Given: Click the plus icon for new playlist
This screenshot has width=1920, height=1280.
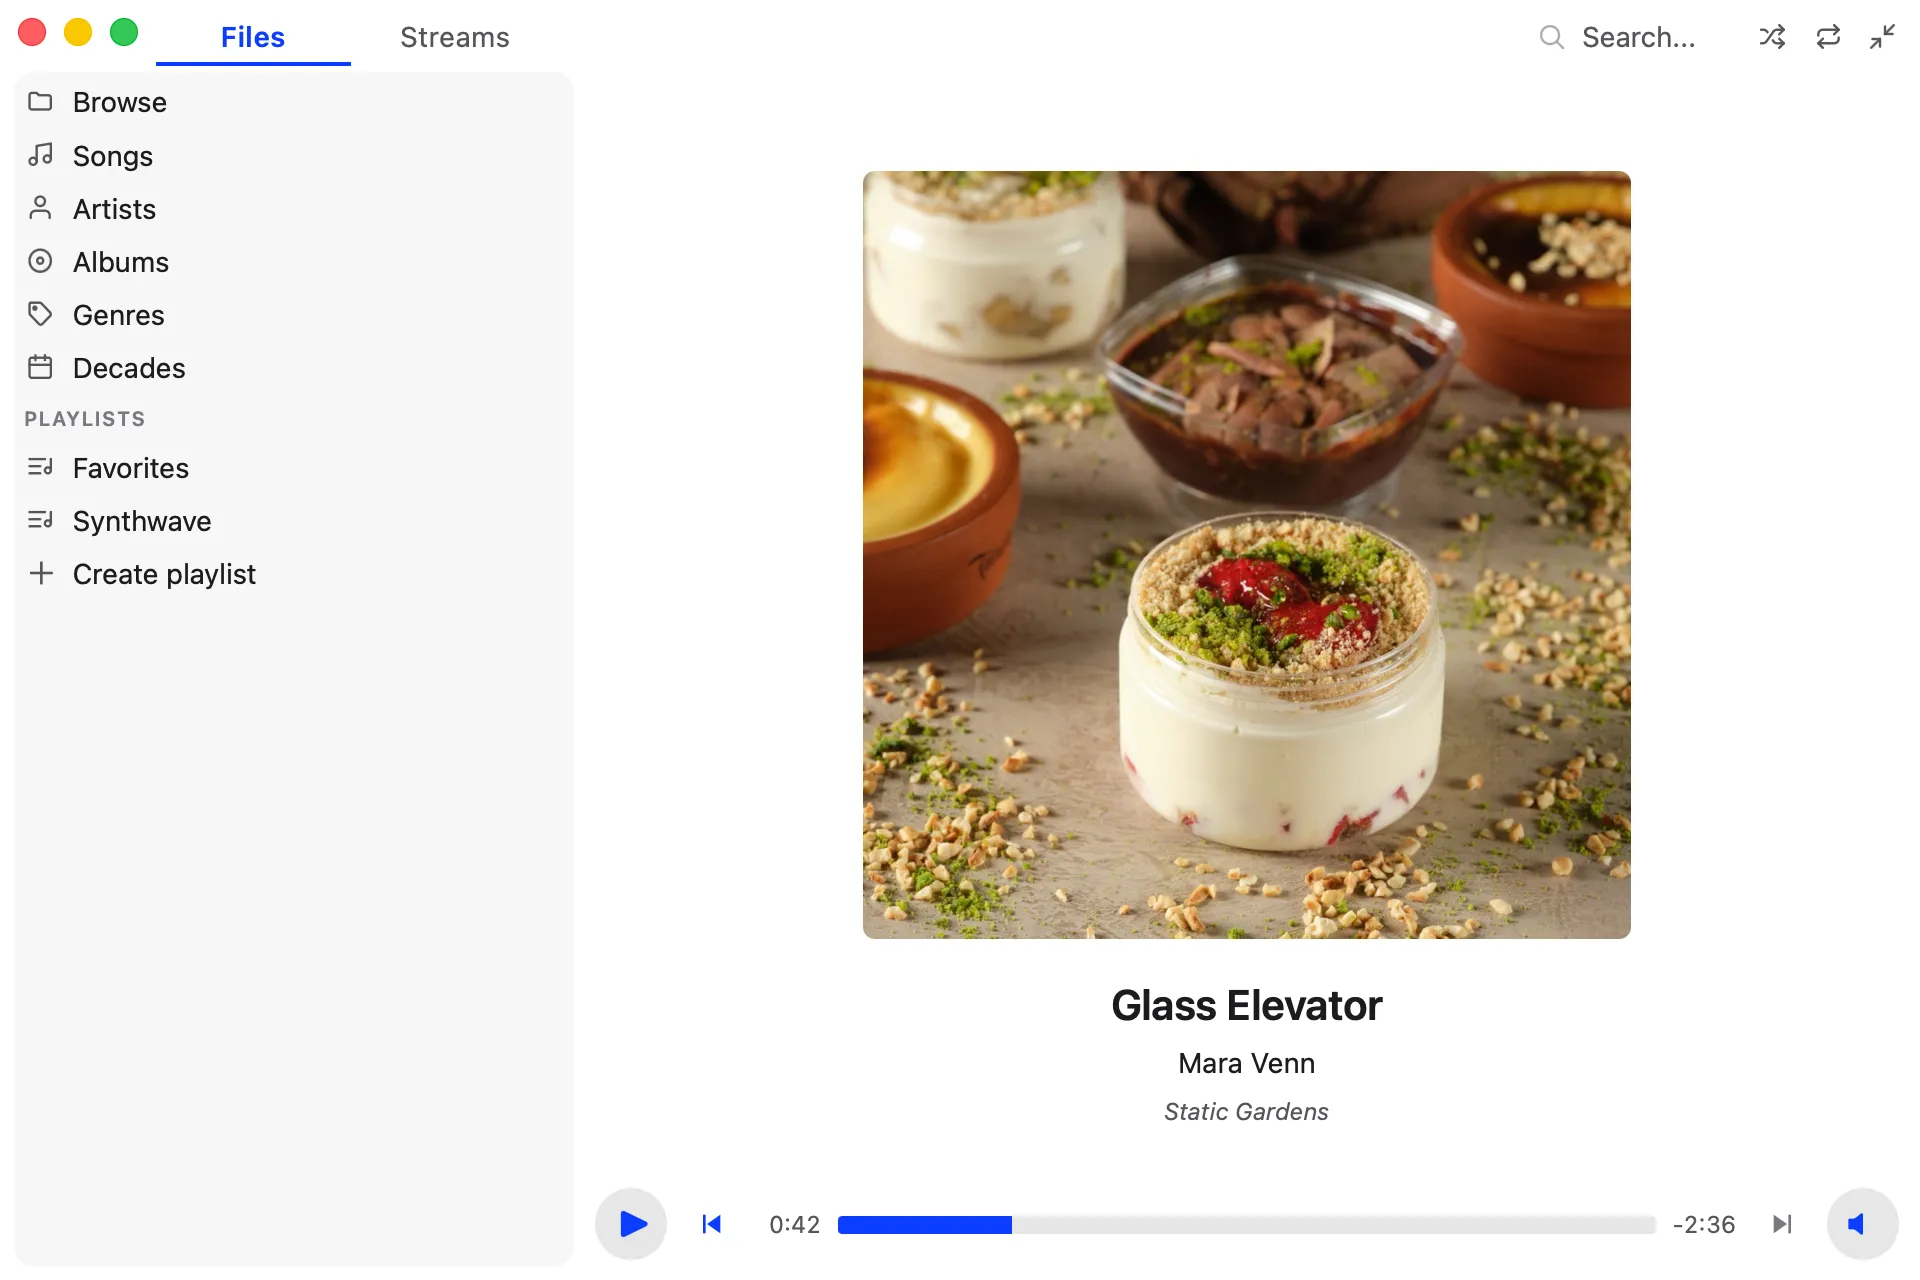Looking at the screenshot, I should 40,573.
